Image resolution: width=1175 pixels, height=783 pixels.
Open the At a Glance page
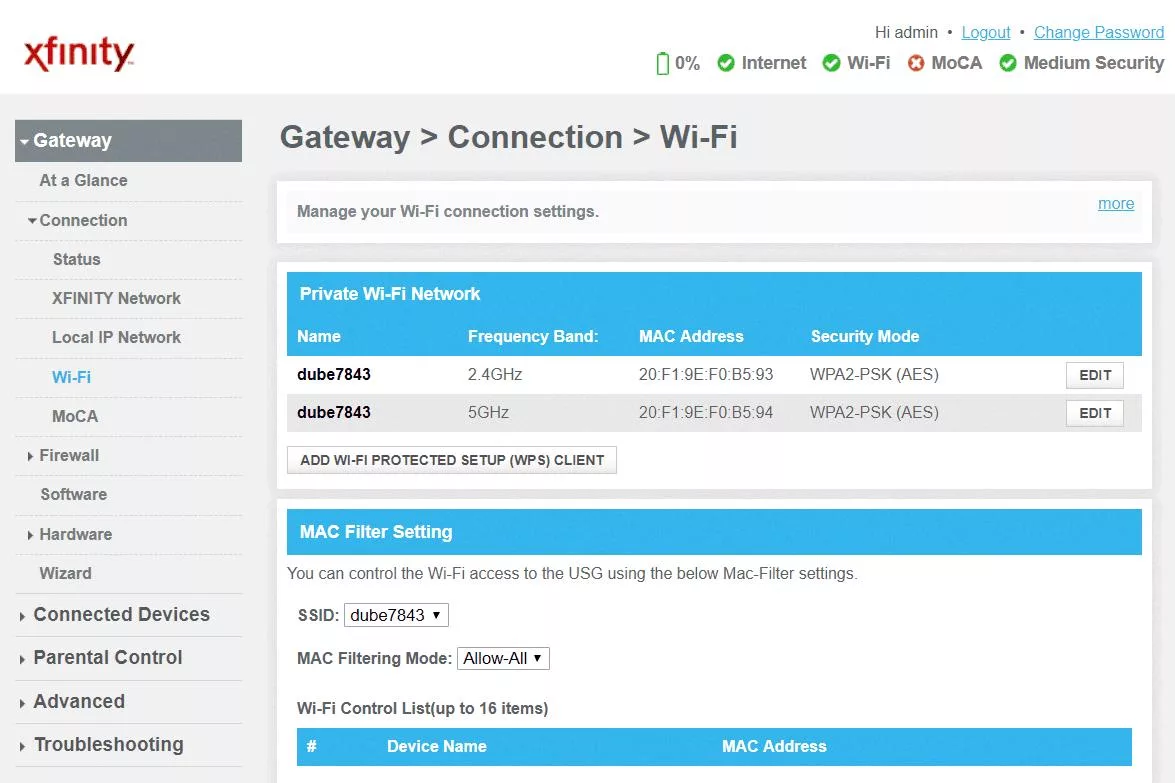pyautogui.click(x=83, y=180)
